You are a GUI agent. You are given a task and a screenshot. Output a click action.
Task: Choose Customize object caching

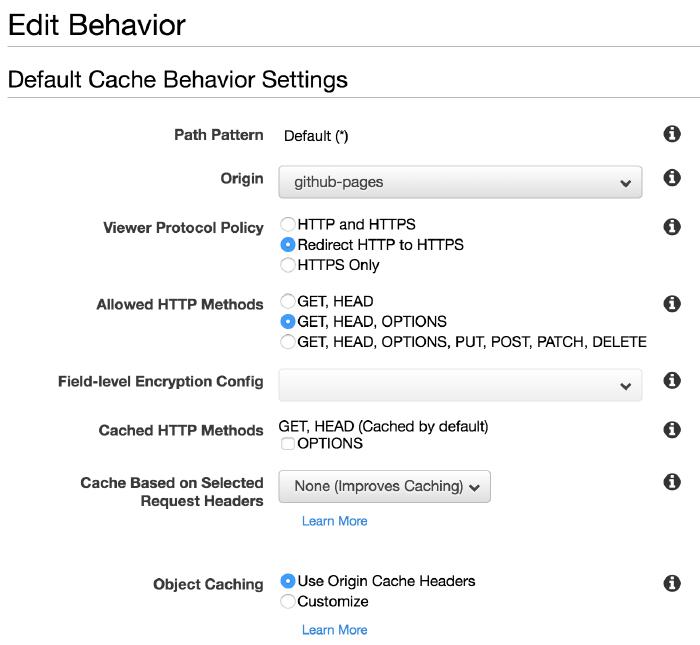[x=288, y=601]
